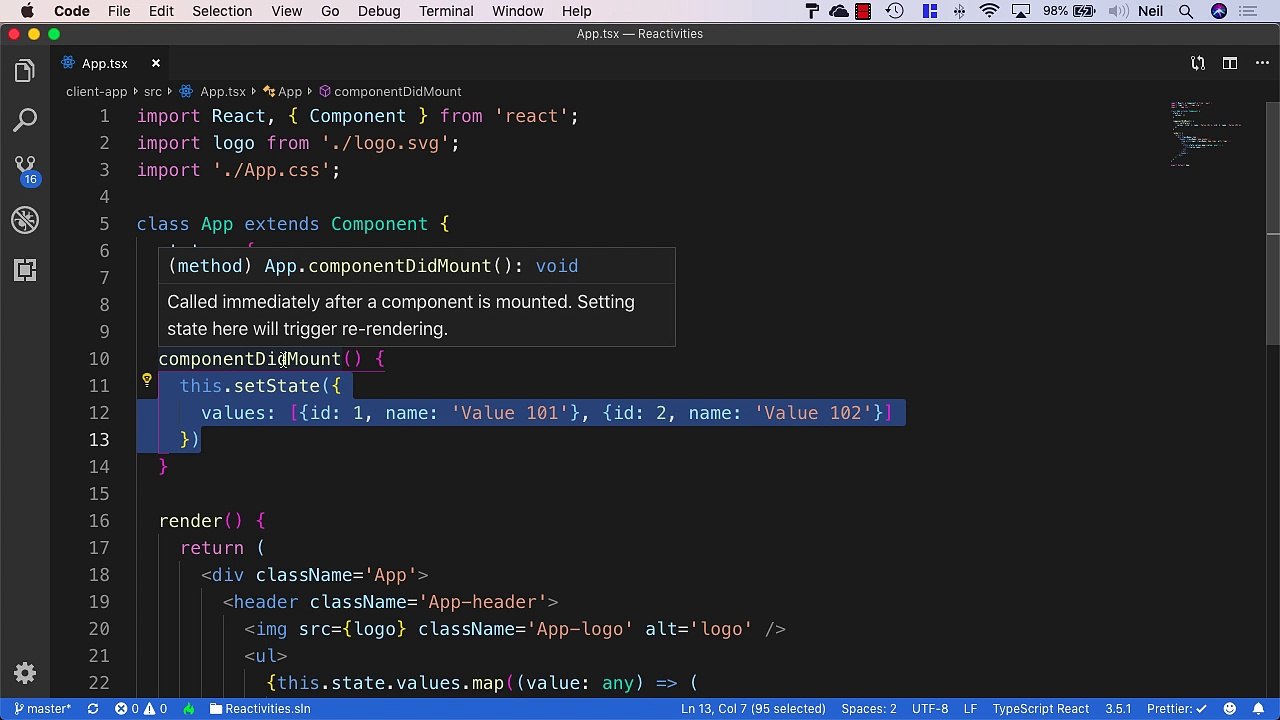Image resolution: width=1280 pixels, height=720 pixels.
Task: Open the Manage gear icon
Action: pyautogui.click(x=25, y=673)
